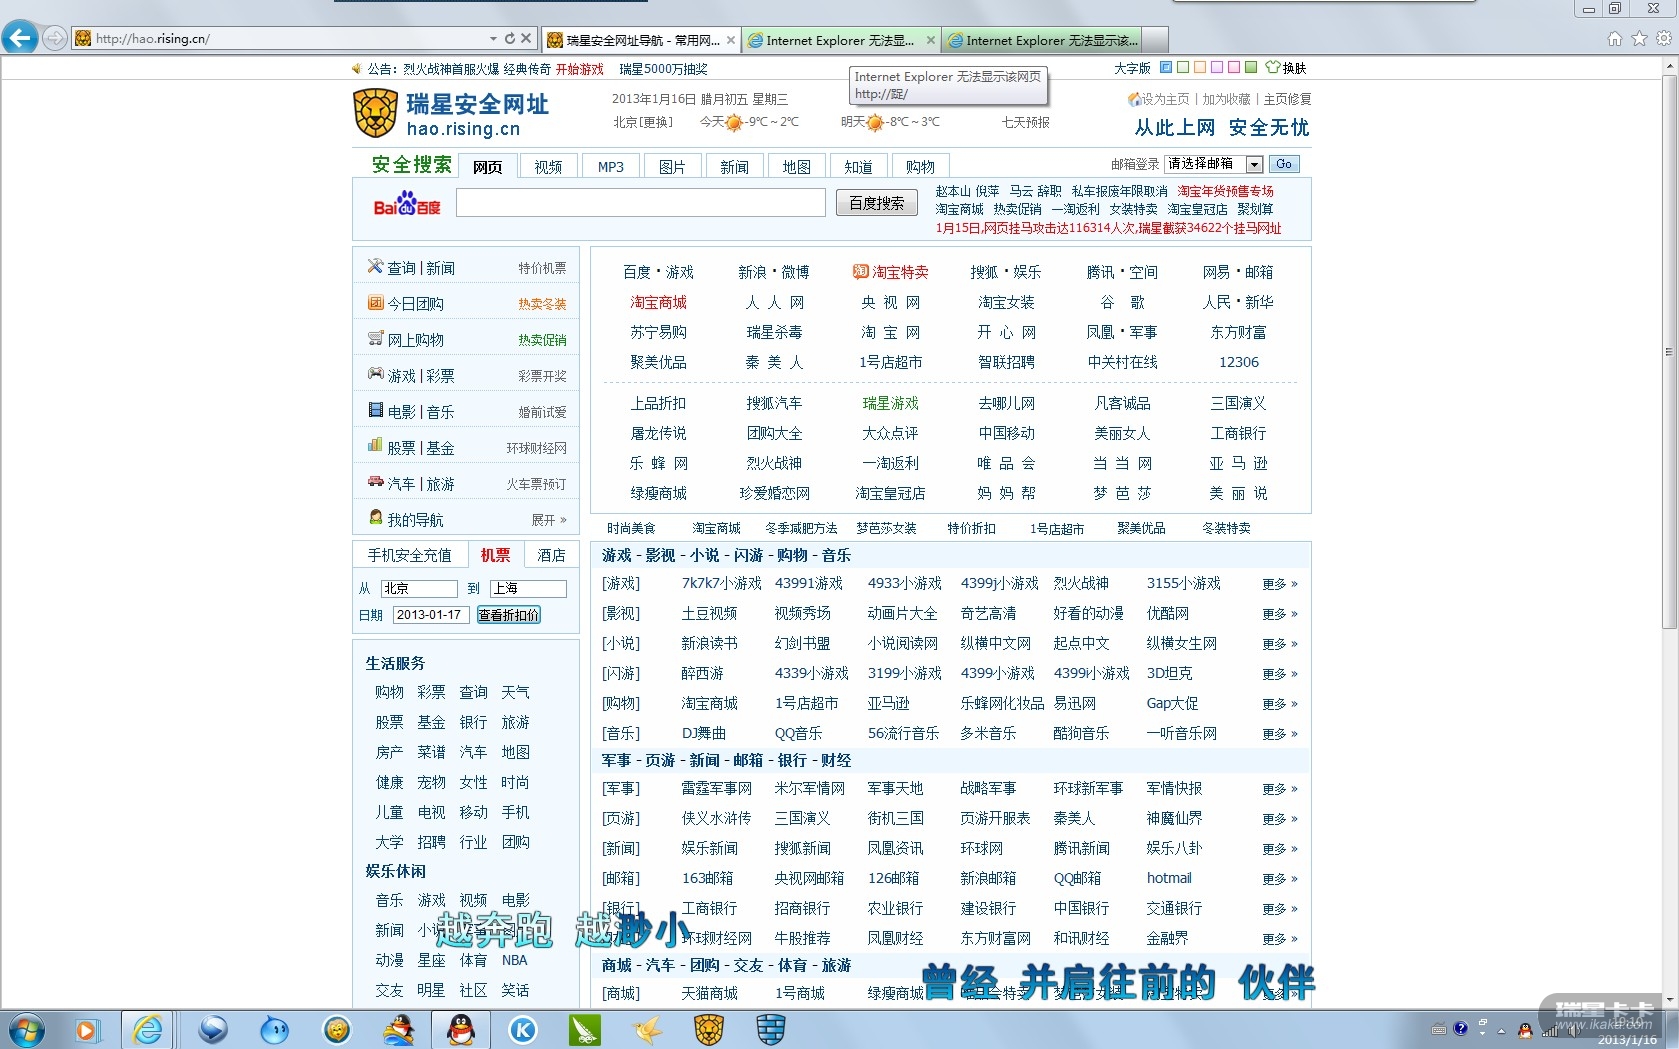Click the 换肤 shirt icon
This screenshot has height=1049, width=1679.
[x=1273, y=68]
